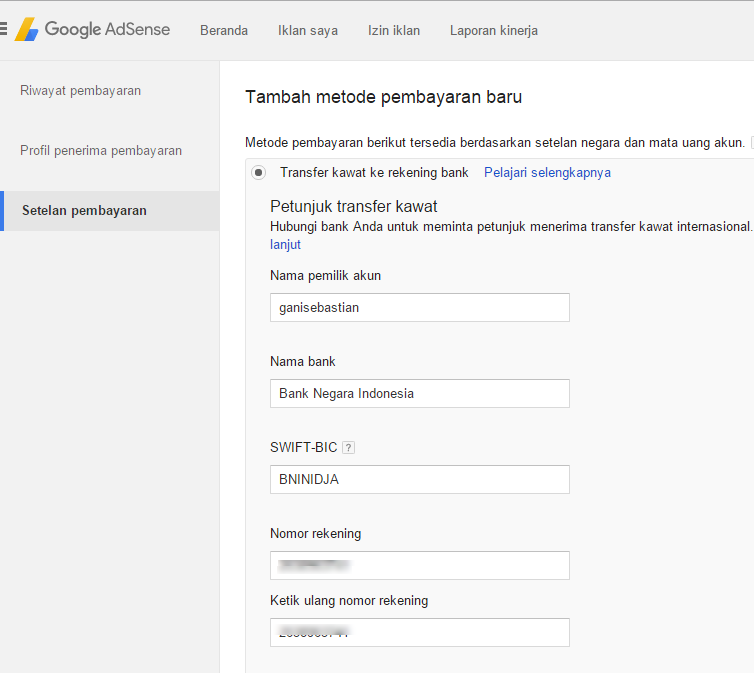Focus the Nama pemilik akun field
Image resolution: width=754 pixels, height=673 pixels.
point(420,307)
